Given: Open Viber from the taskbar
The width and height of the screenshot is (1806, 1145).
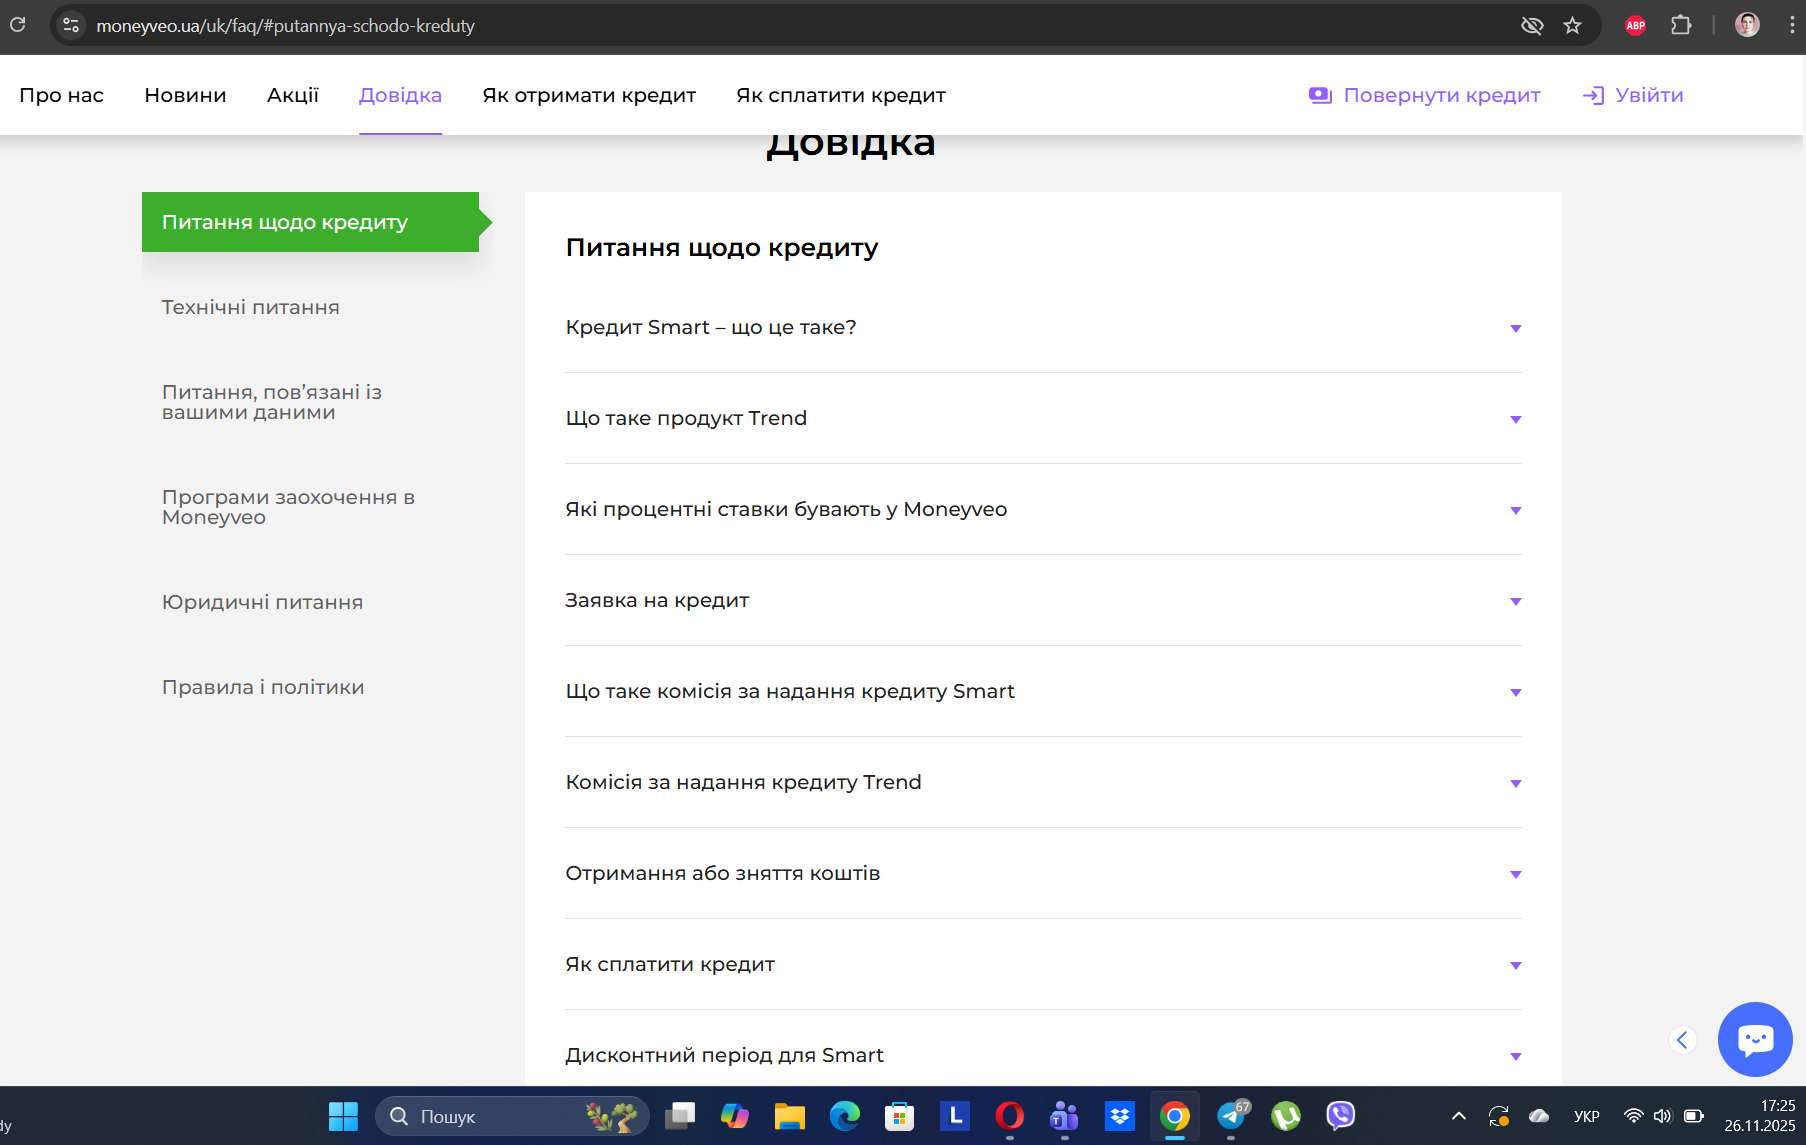Looking at the screenshot, I should point(1340,1116).
